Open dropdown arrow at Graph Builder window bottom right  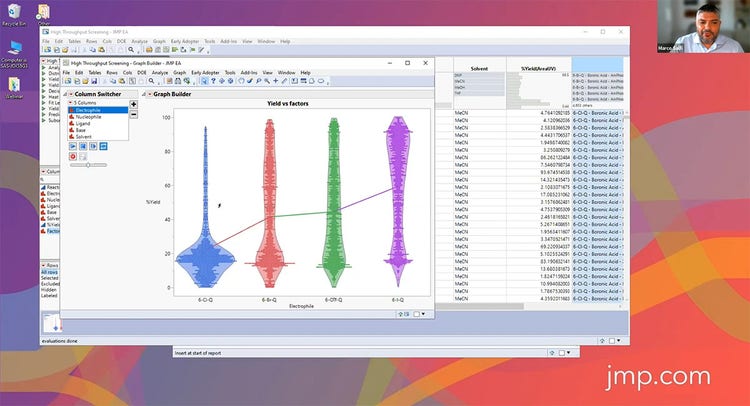[x=423, y=314]
